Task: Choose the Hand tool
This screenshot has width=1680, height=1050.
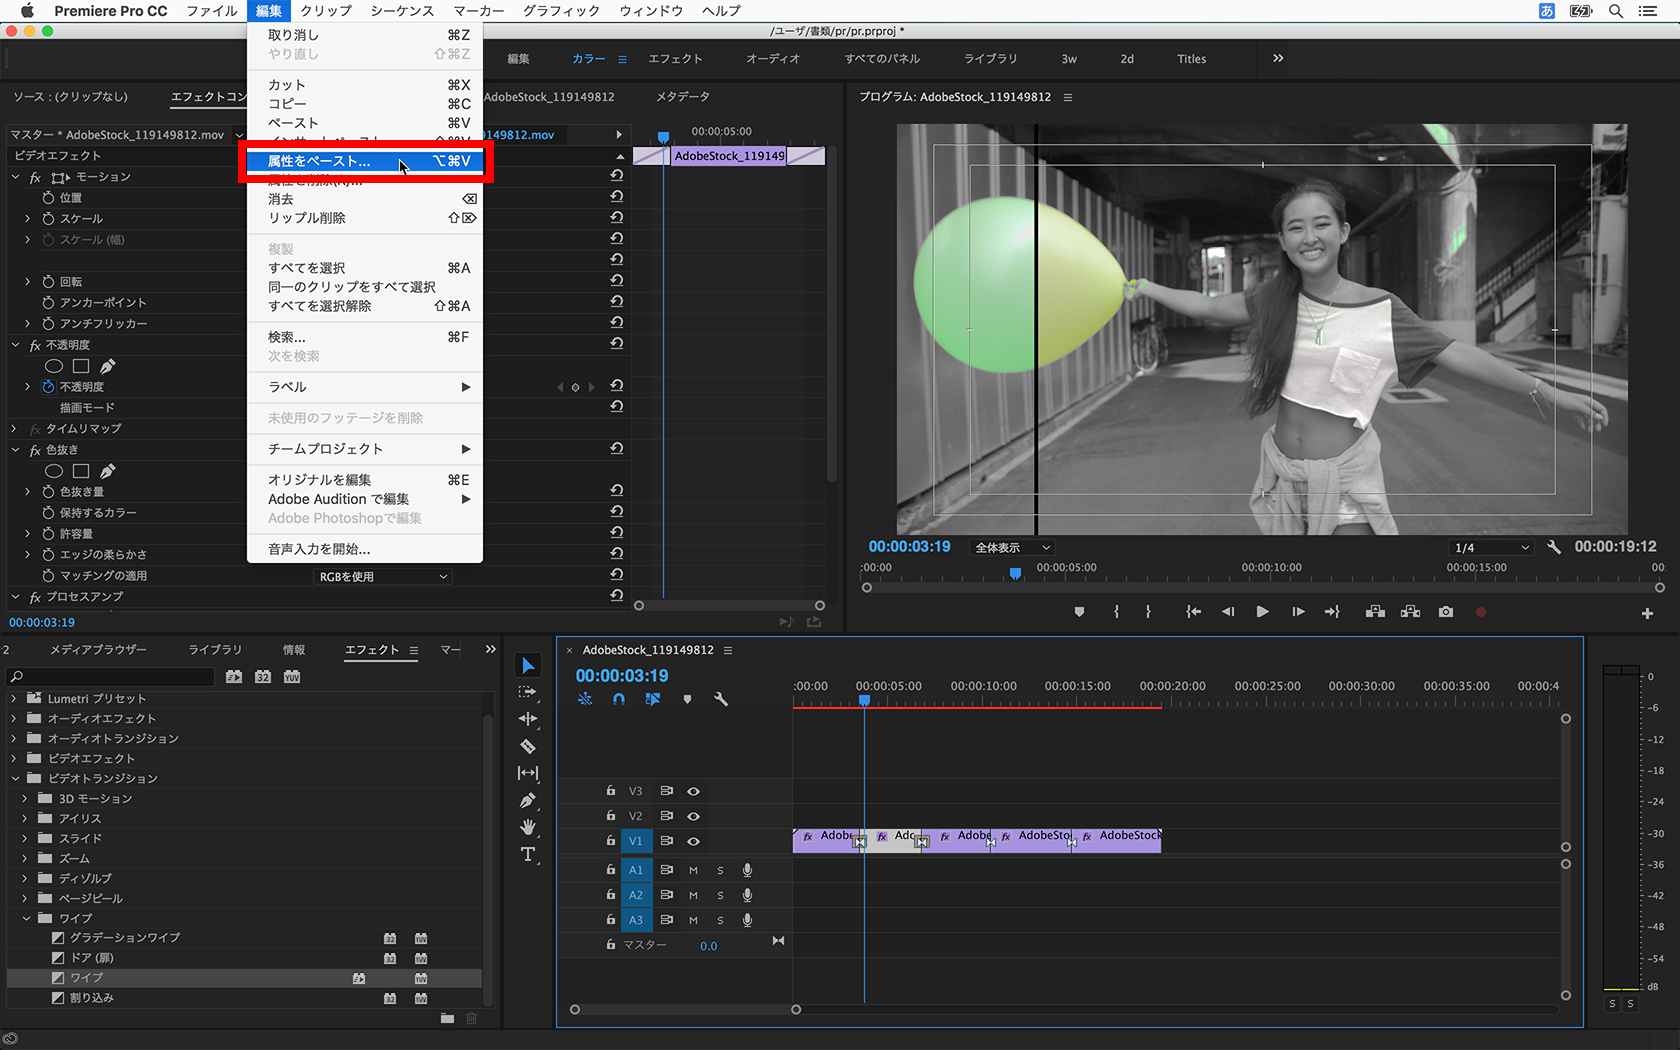Action: coord(528,827)
